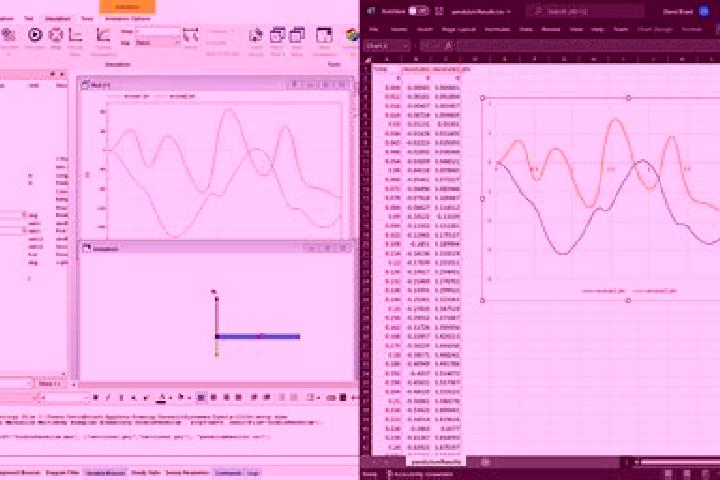
Task: Switch to the Excel Insert tab
Action: pyautogui.click(x=424, y=29)
